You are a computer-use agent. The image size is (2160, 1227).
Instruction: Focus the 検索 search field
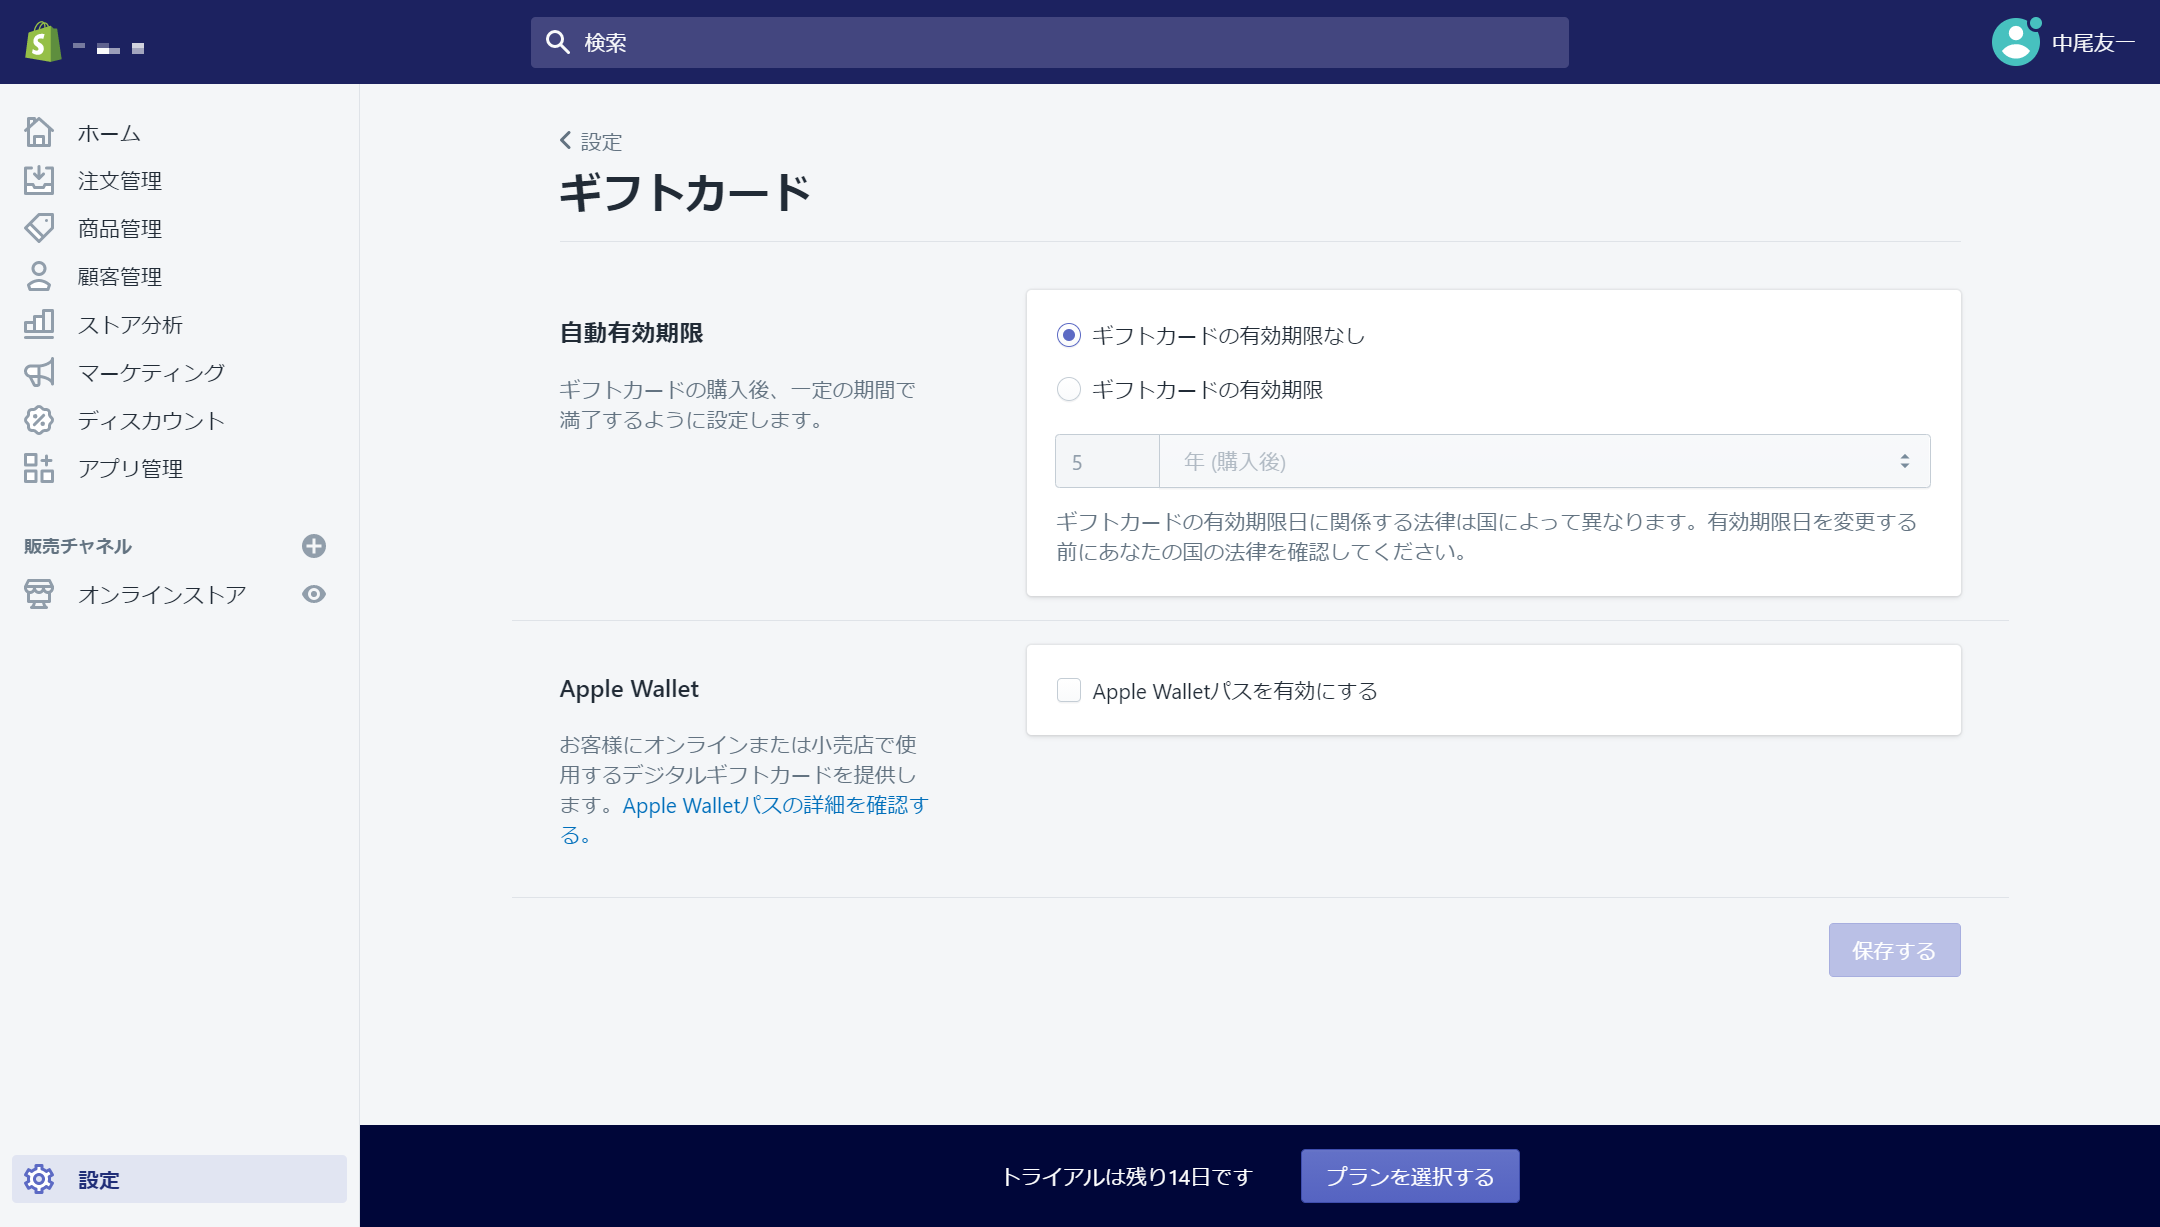1050,42
